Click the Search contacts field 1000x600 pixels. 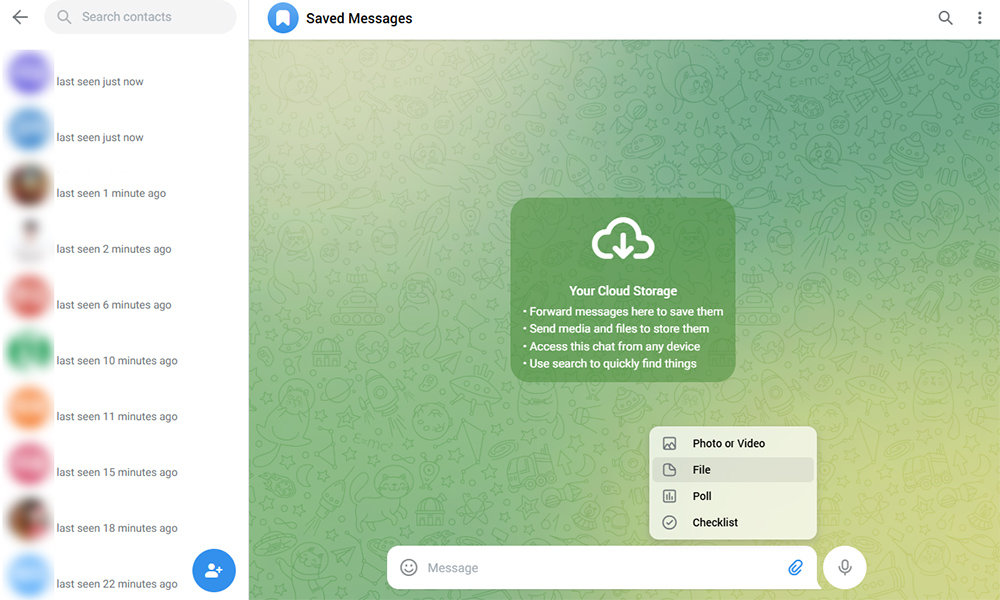(x=145, y=17)
